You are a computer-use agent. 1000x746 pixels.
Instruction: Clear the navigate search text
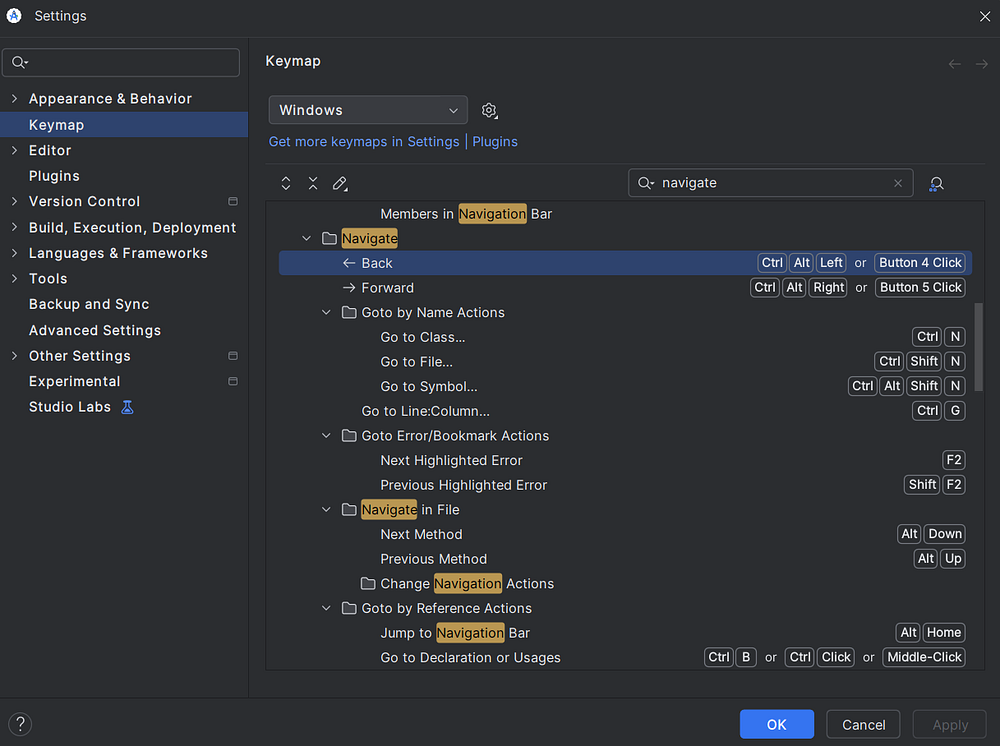coord(897,183)
